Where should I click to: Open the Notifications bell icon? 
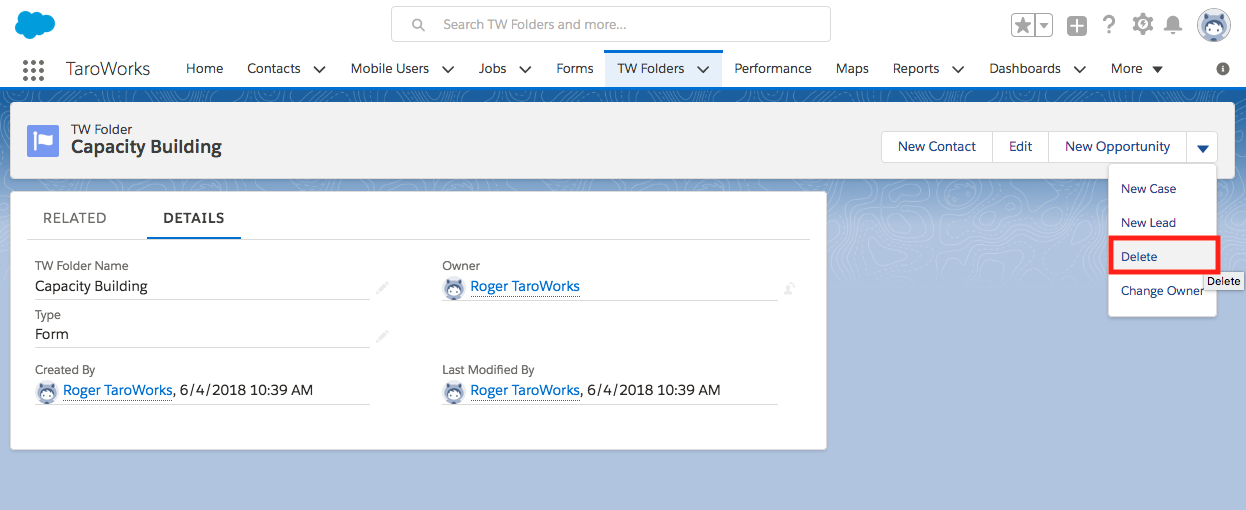pyautogui.click(x=1174, y=24)
